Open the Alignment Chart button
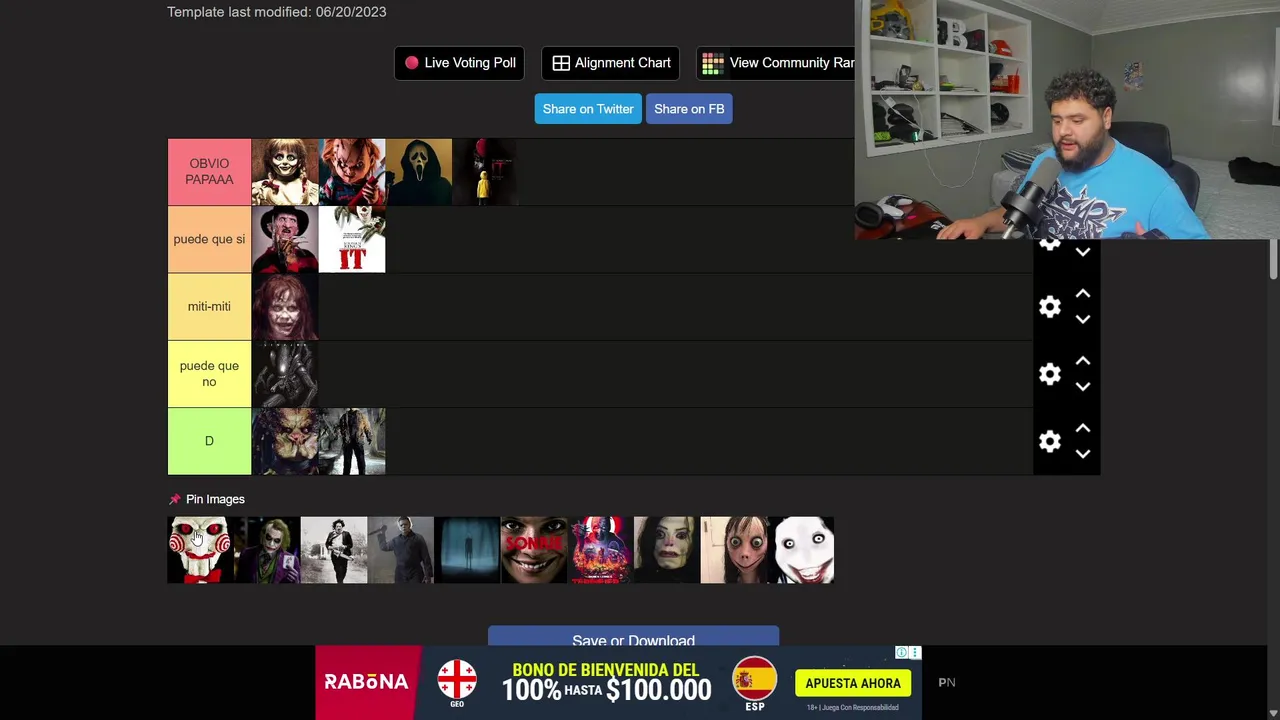 tap(611, 63)
